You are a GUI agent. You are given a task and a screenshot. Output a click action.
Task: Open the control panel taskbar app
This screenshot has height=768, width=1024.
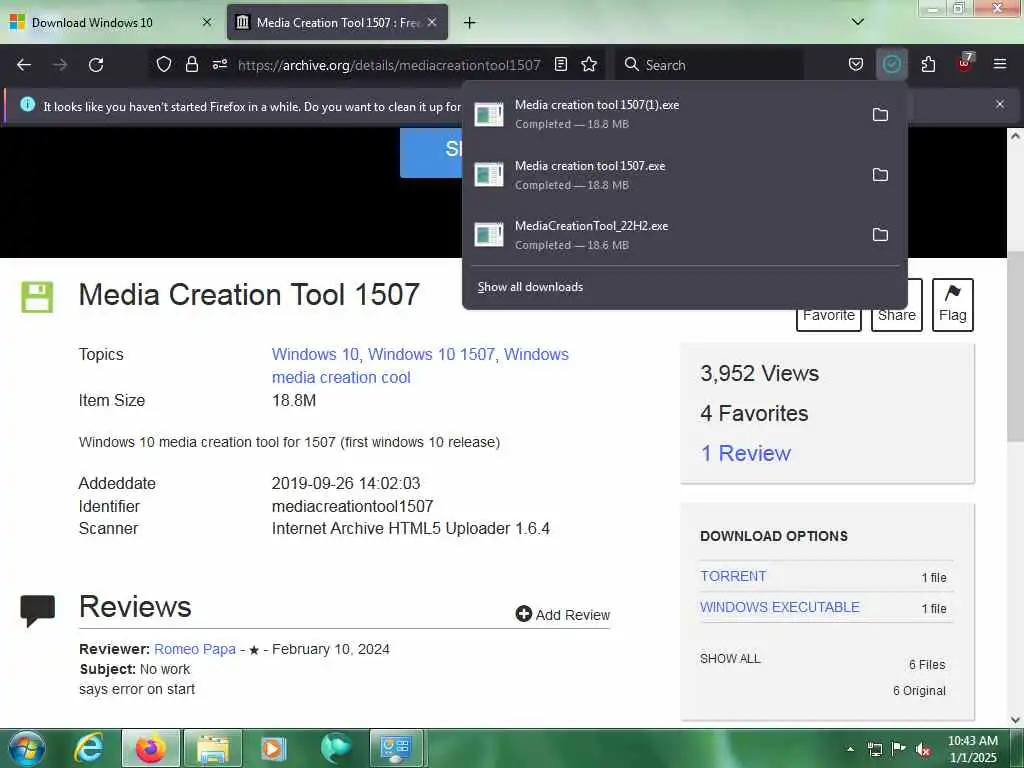coord(397,748)
